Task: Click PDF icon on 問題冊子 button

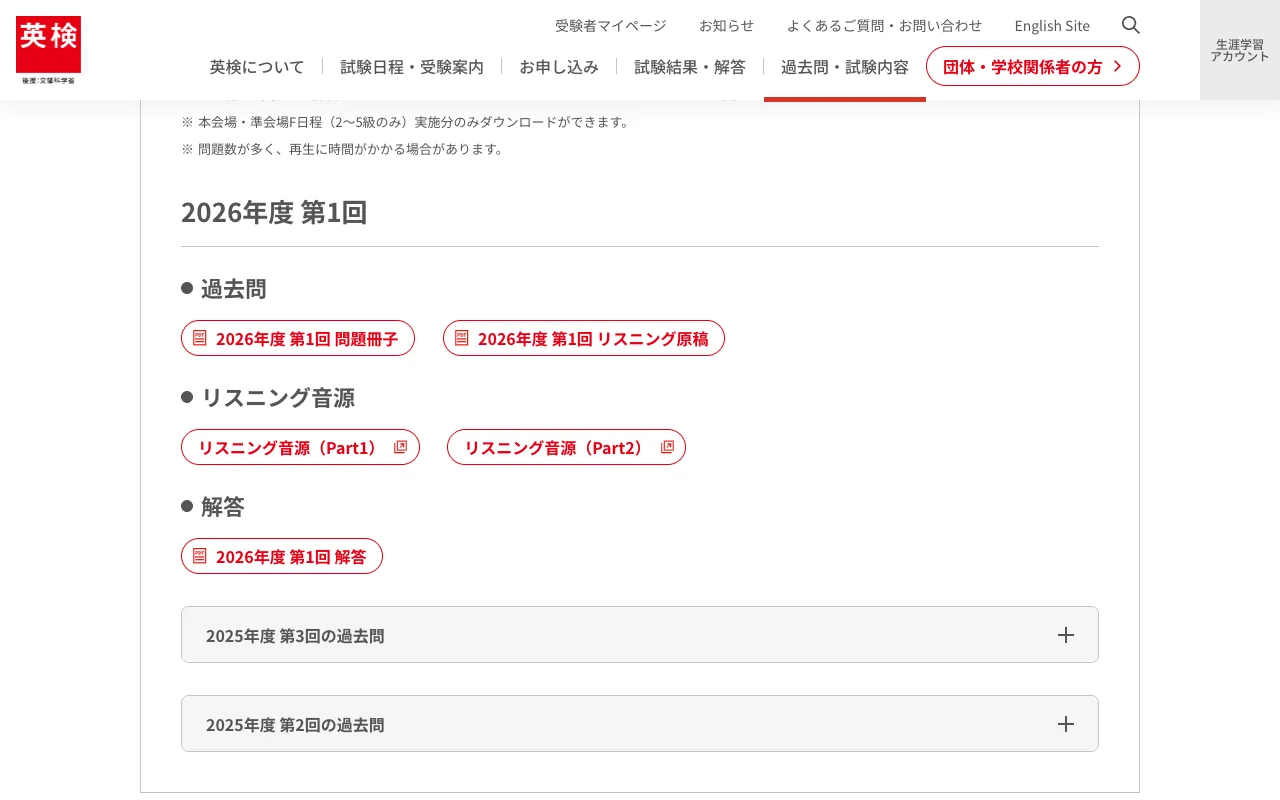Action: (199, 338)
